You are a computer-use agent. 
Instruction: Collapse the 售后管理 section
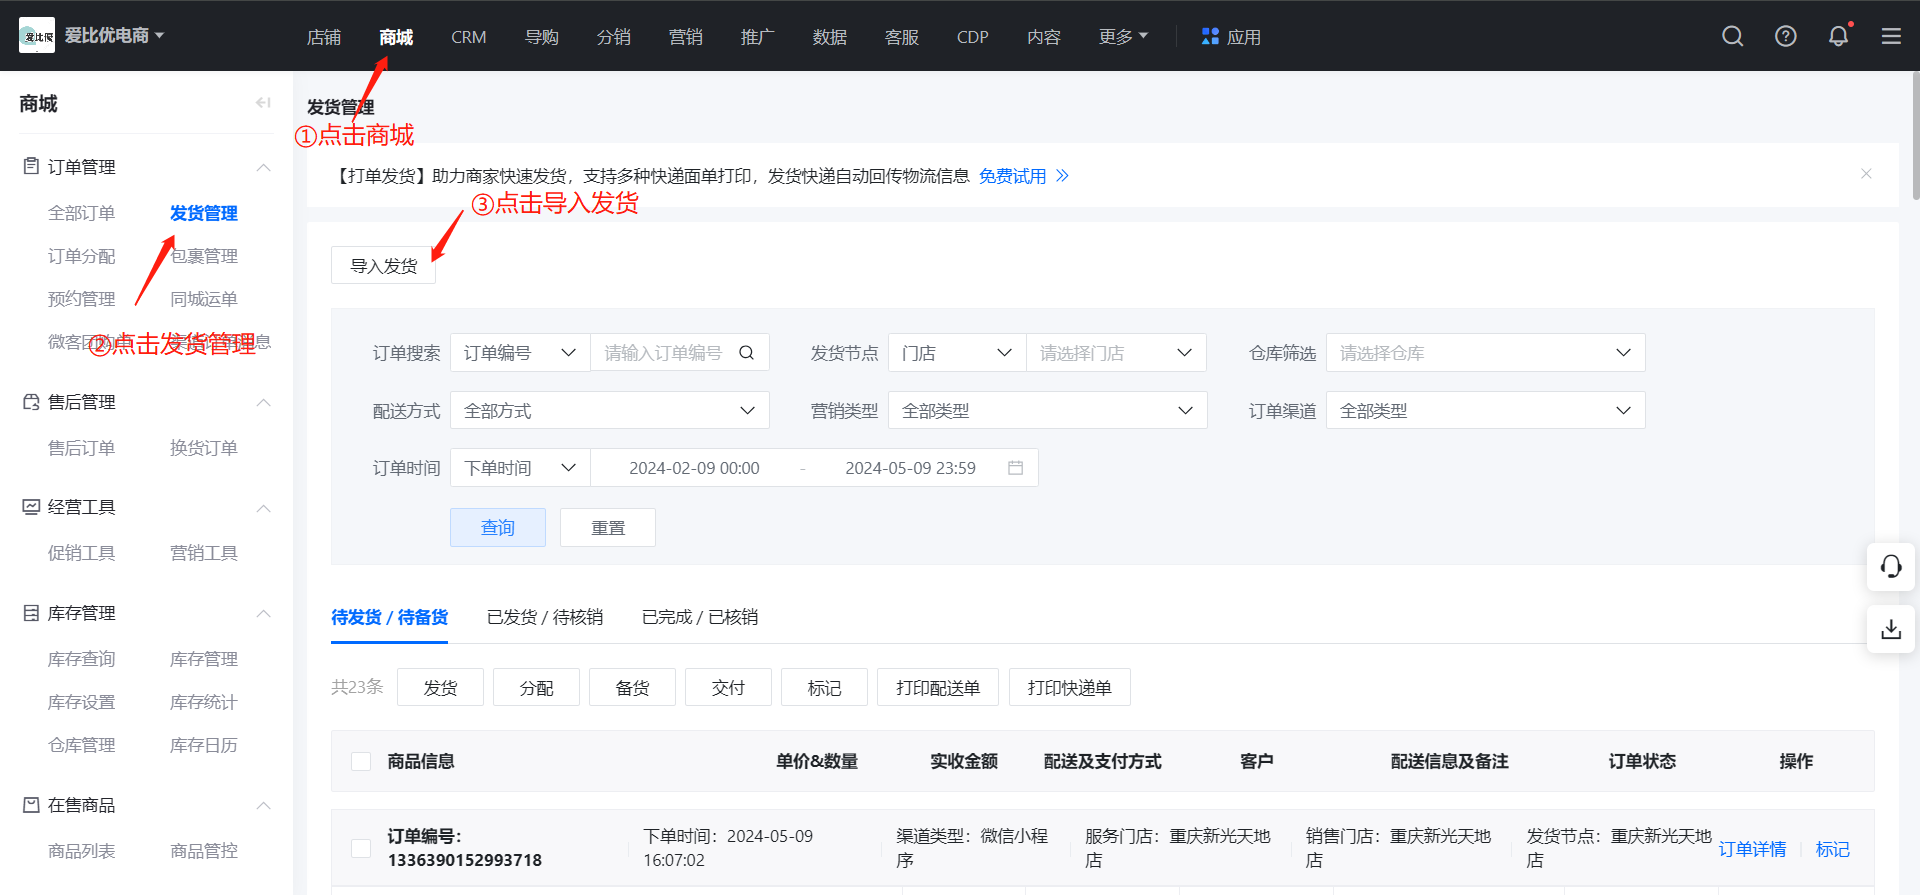pyautogui.click(x=264, y=402)
